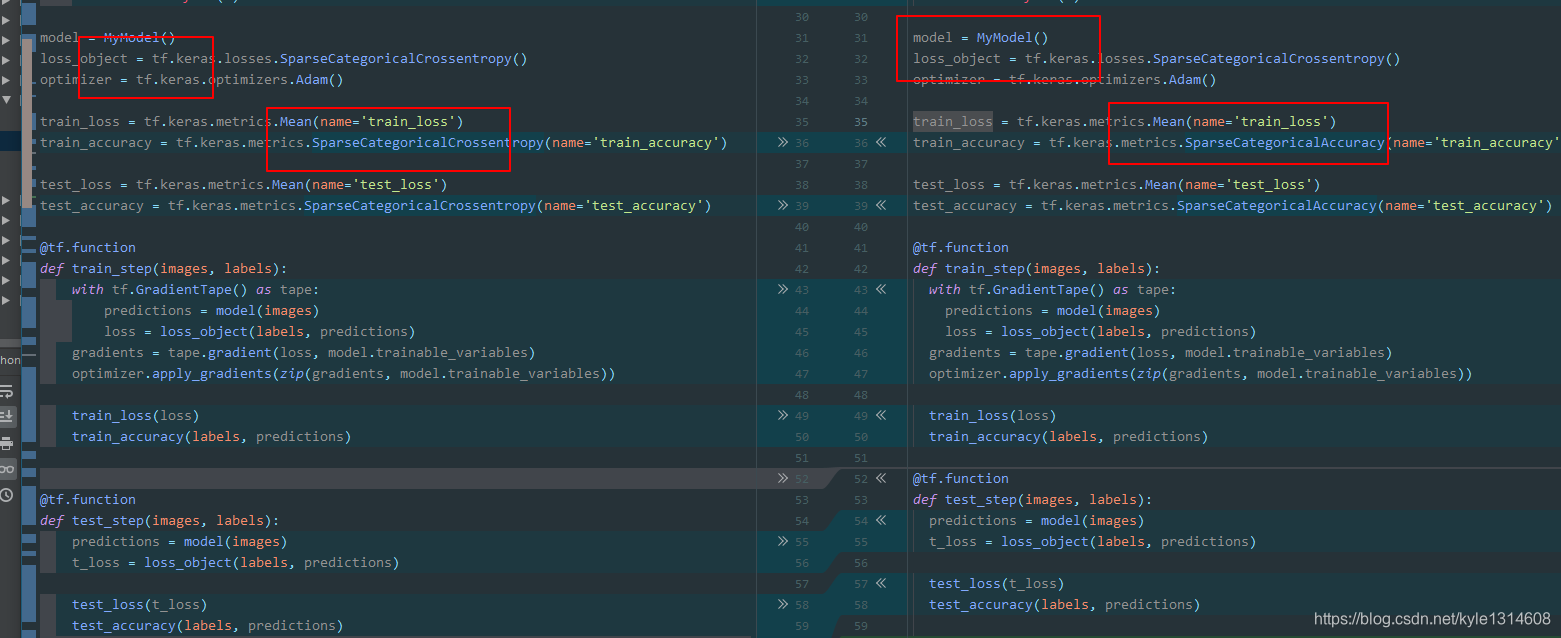Image resolution: width=1561 pixels, height=638 pixels.
Task: Apply left-side change at line 36 rightward
Action: tap(783, 143)
